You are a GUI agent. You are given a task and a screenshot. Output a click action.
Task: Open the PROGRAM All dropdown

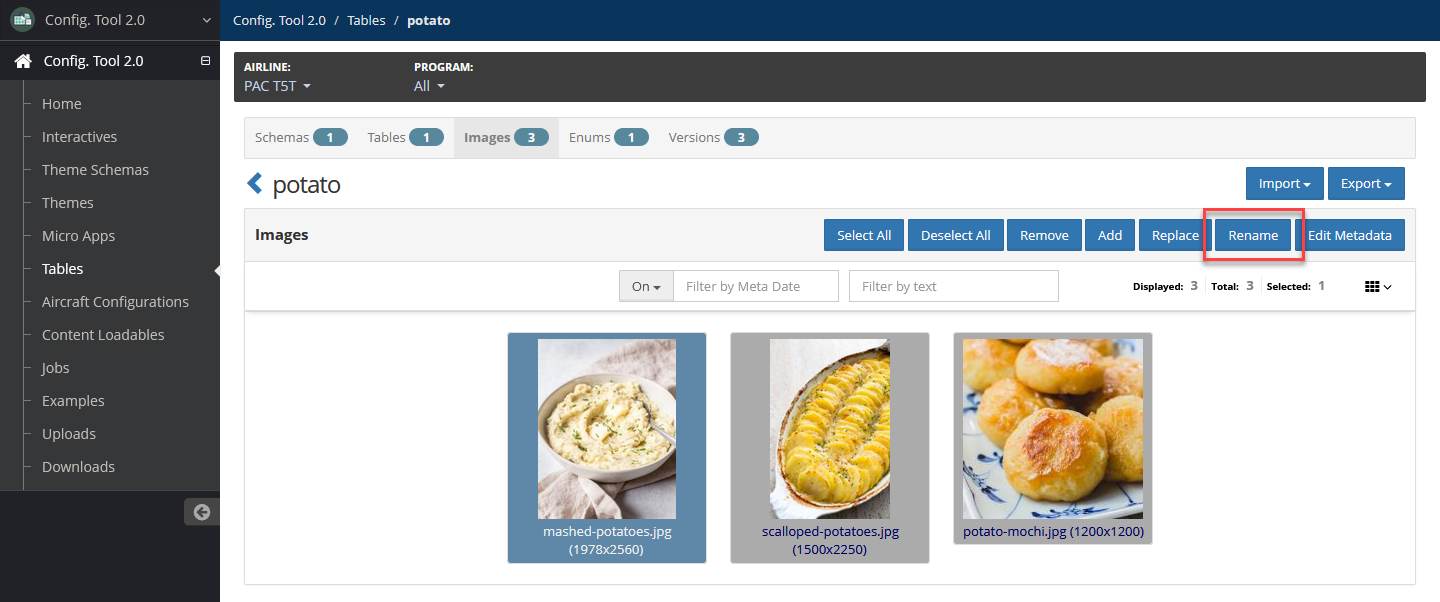[x=429, y=86]
